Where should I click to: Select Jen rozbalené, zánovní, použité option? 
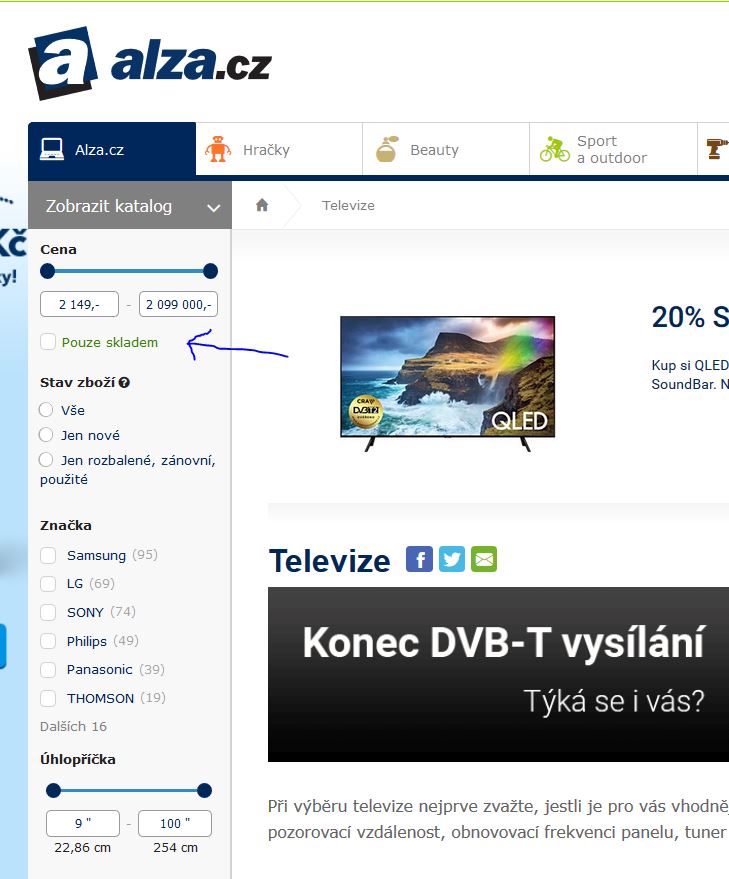[x=46, y=460]
